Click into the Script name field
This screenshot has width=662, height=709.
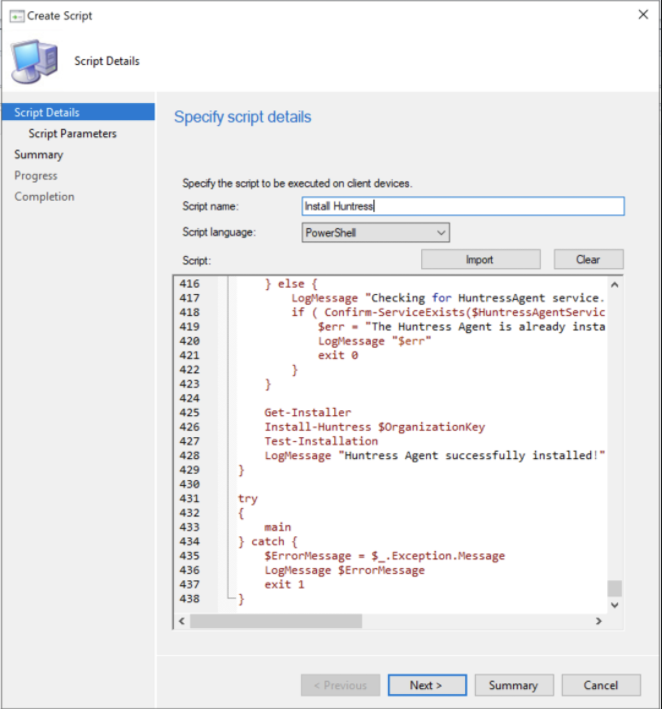[463, 206]
